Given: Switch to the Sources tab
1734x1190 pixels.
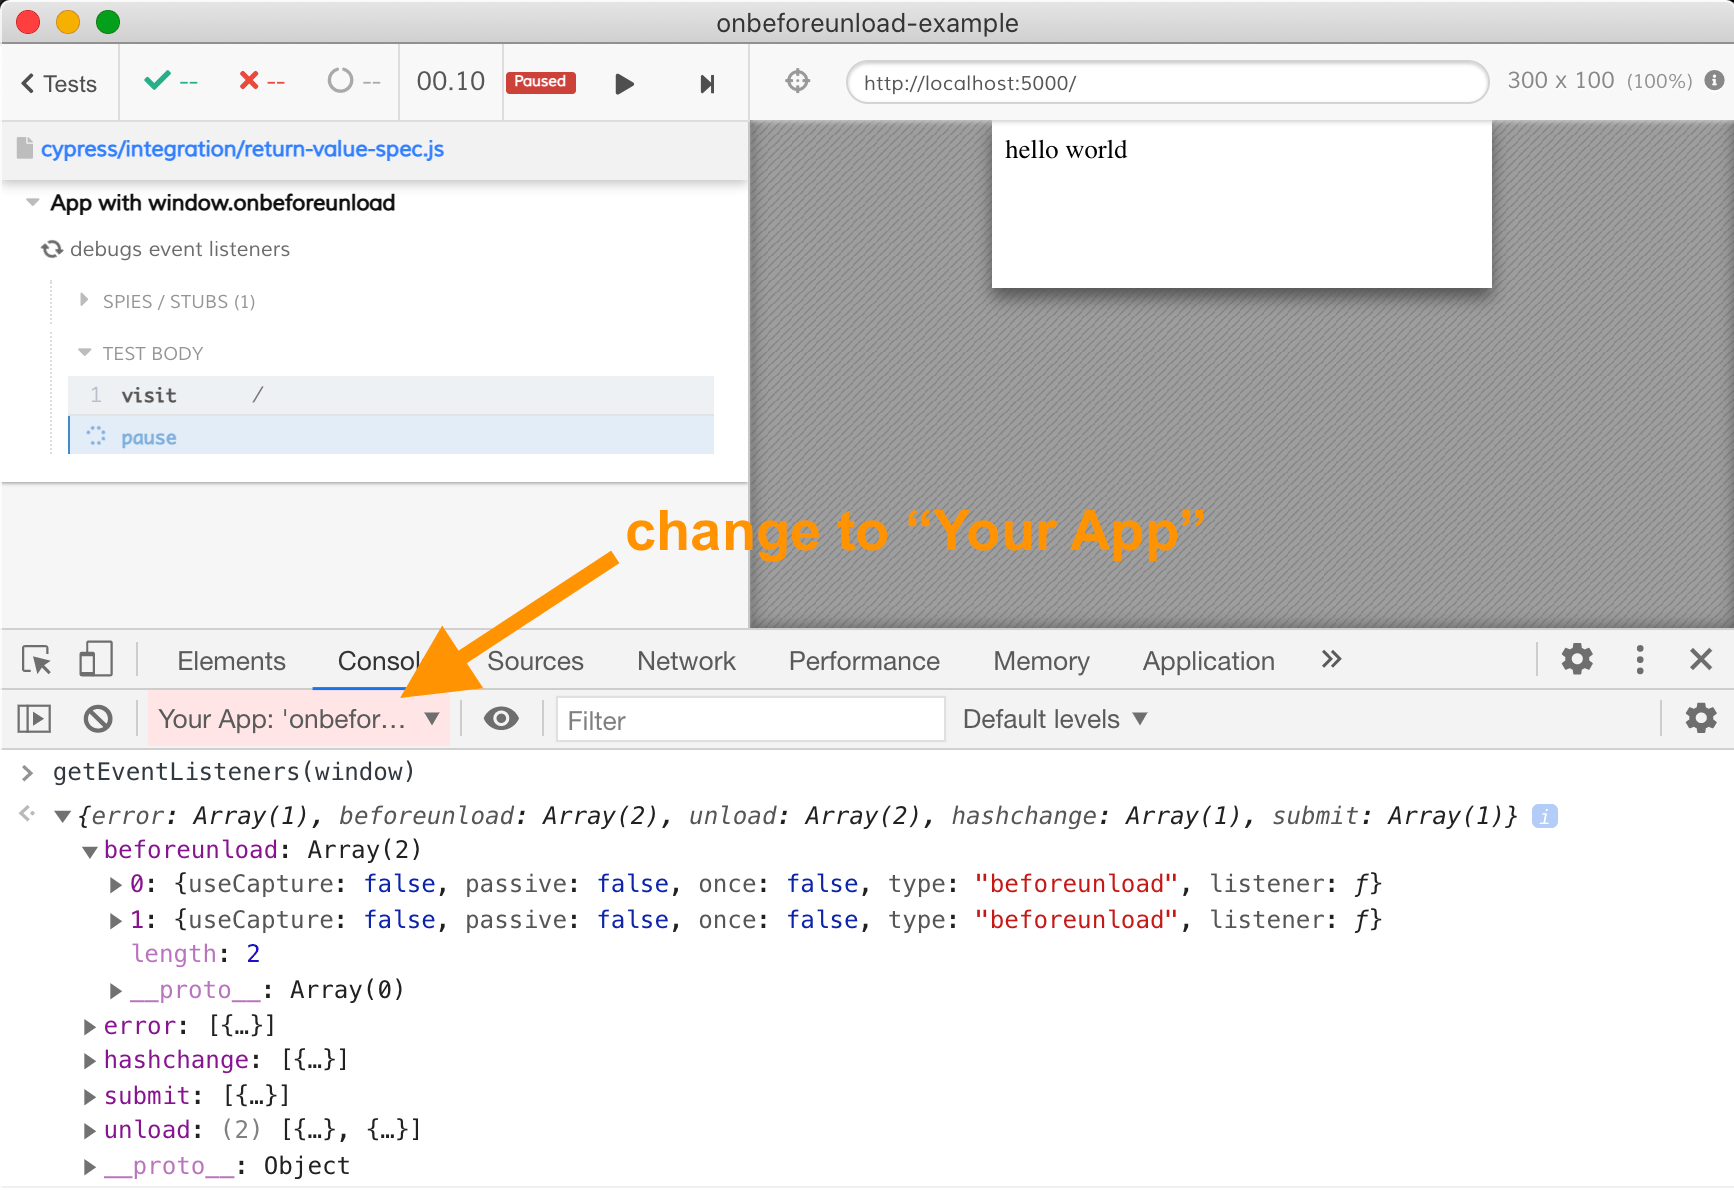Looking at the screenshot, I should click(535, 661).
